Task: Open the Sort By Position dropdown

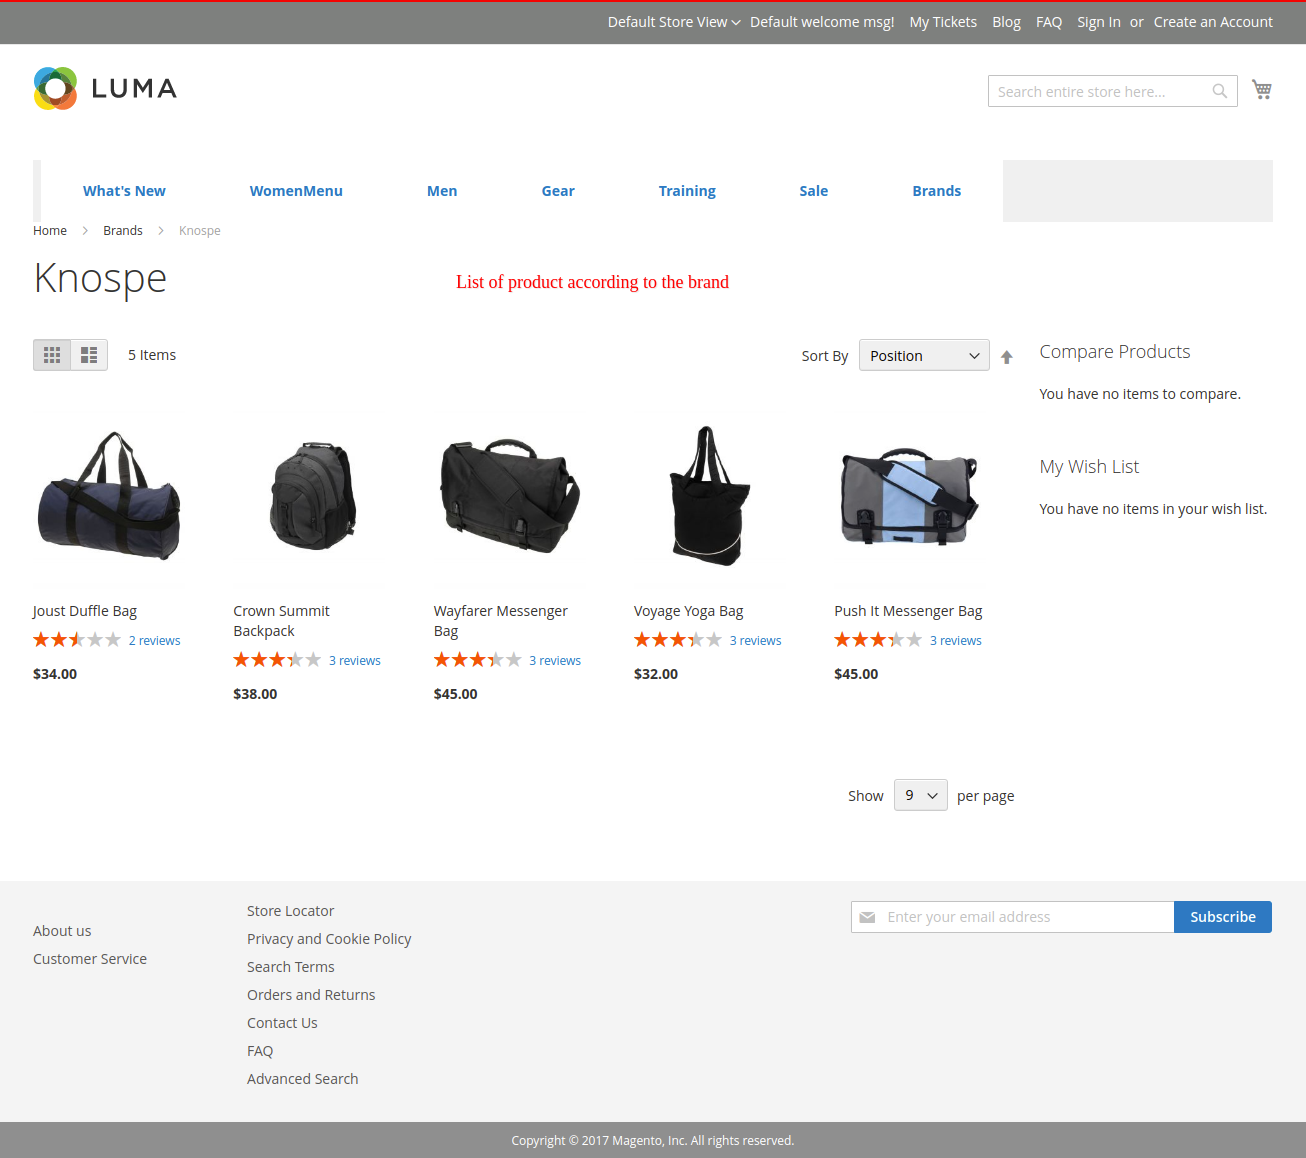Action: 923,356
